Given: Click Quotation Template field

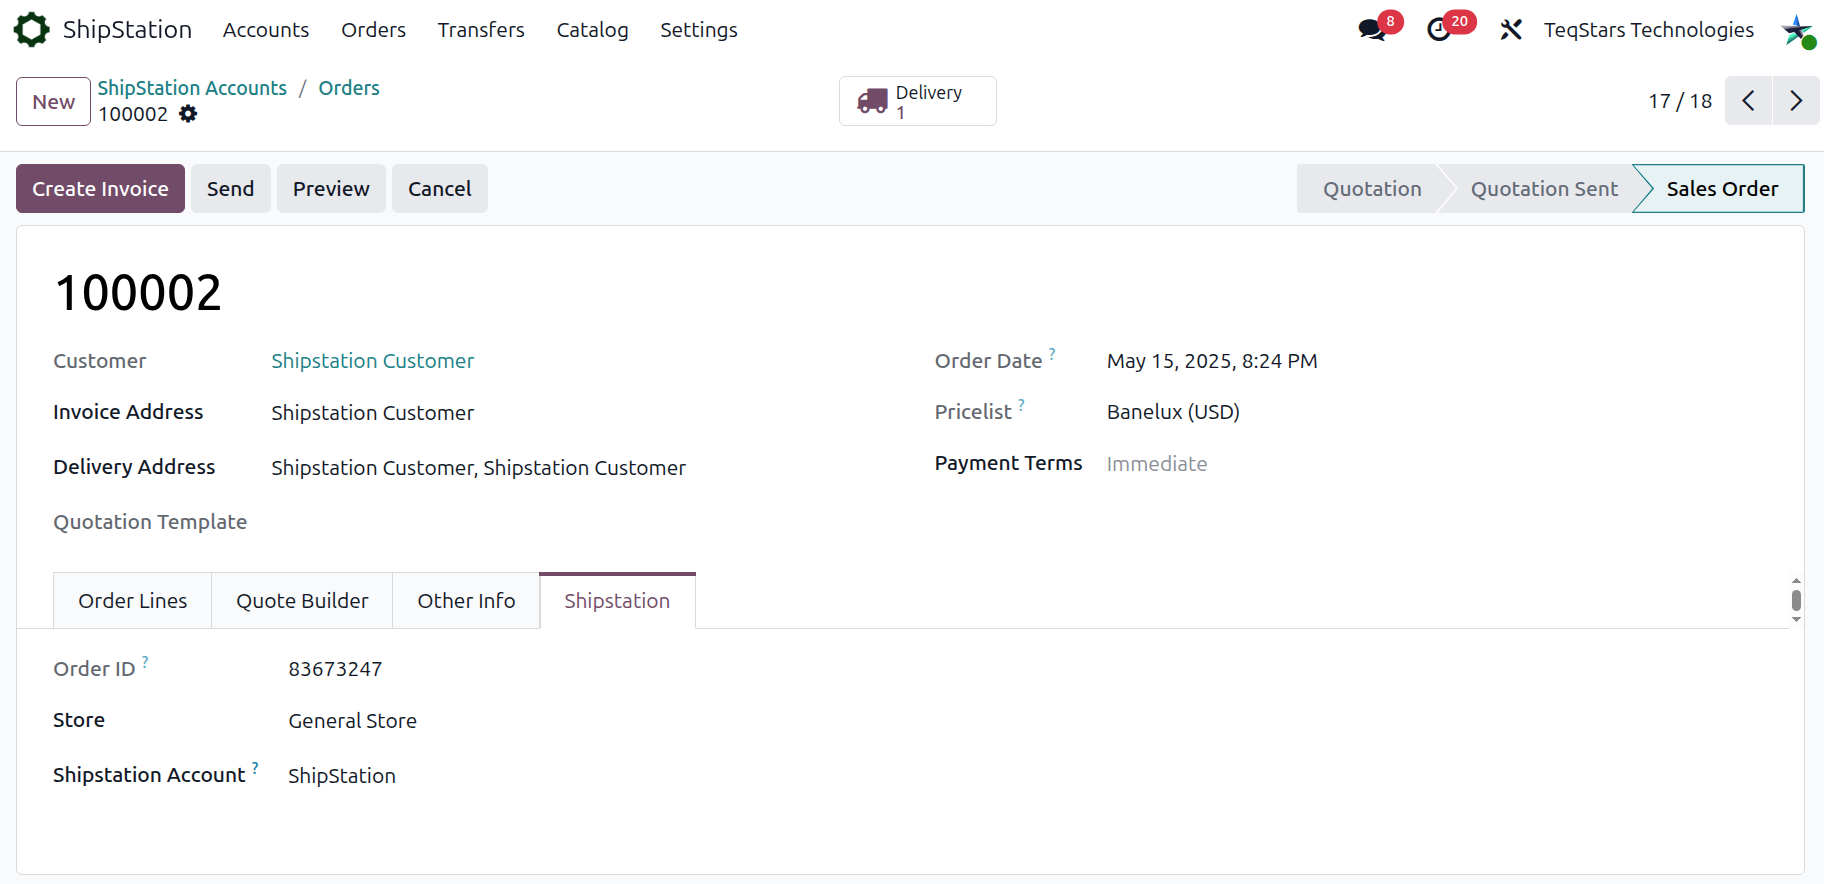Looking at the screenshot, I should click(x=150, y=522).
